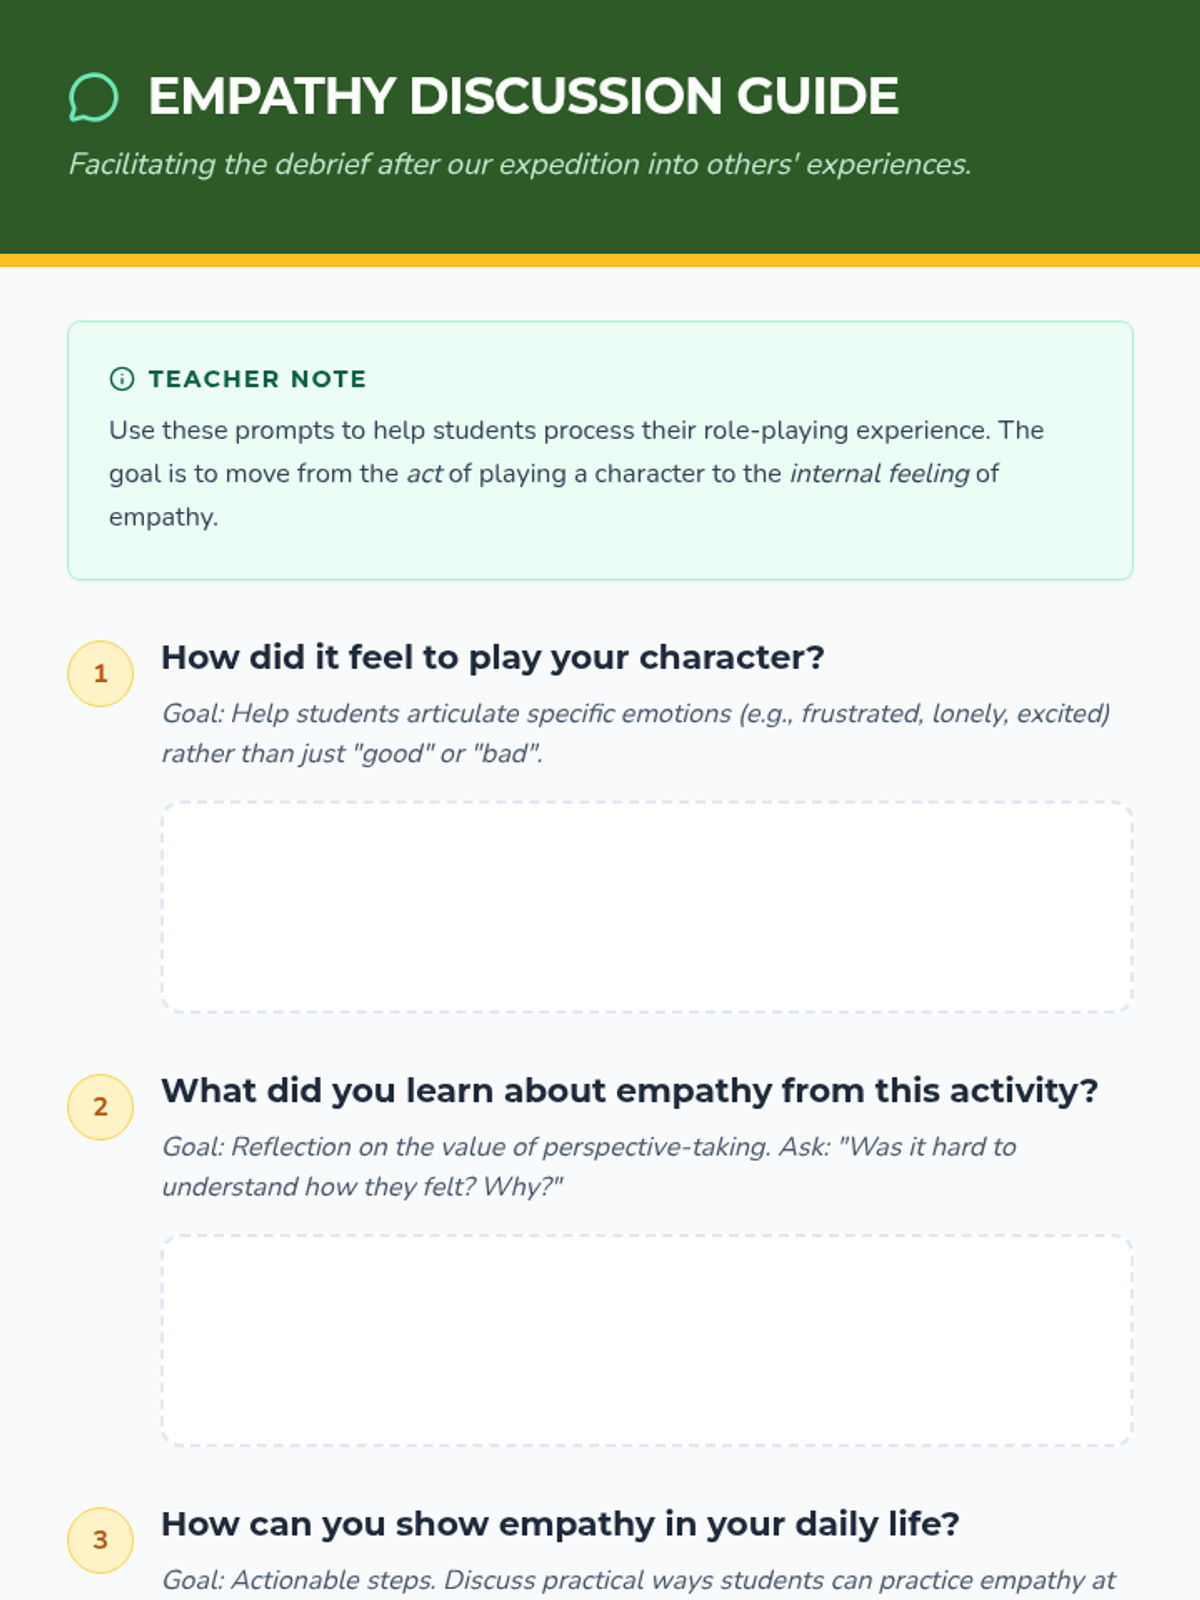Click the italic word 'act' in note

click(x=424, y=474)
